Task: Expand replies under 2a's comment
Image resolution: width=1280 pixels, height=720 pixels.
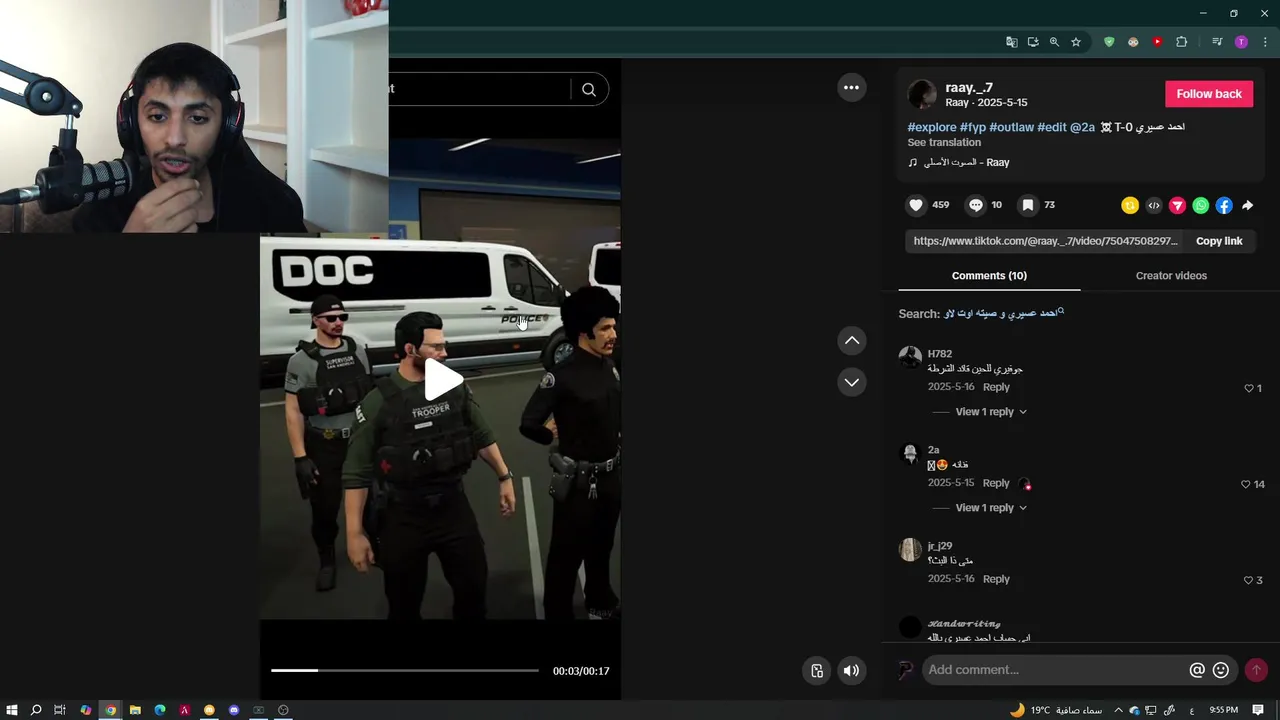Action: click(991, 508)
